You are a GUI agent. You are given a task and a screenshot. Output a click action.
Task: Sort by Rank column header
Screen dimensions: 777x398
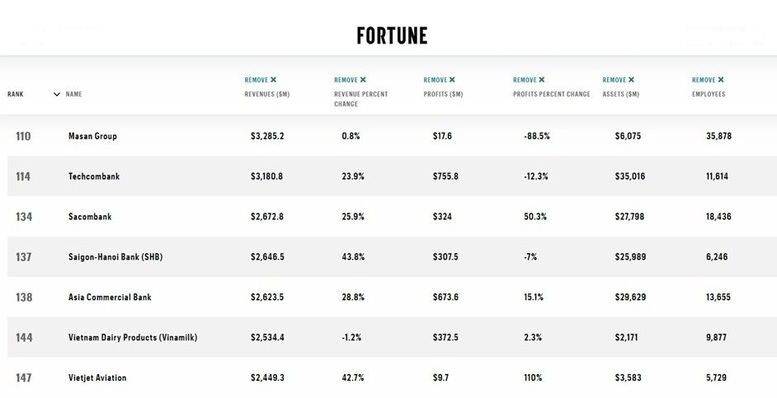tap(15, 94)
